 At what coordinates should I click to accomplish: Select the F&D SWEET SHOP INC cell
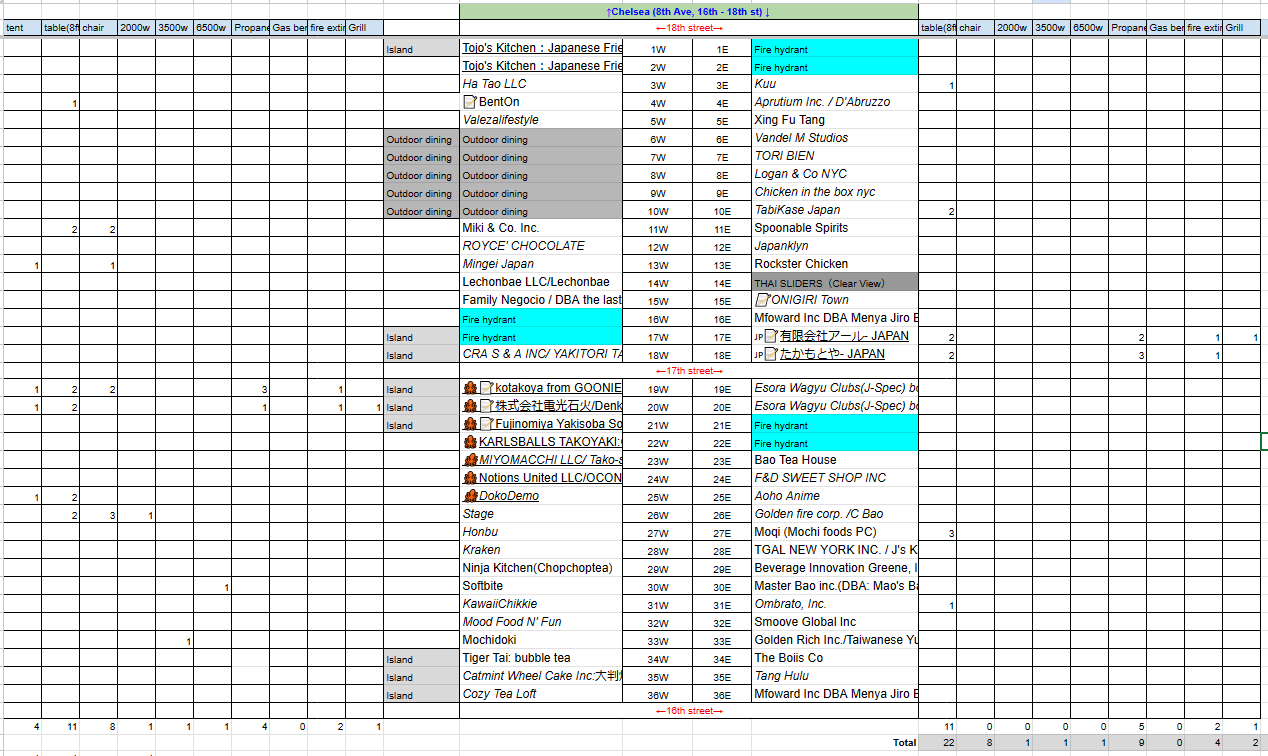point(835,478)
